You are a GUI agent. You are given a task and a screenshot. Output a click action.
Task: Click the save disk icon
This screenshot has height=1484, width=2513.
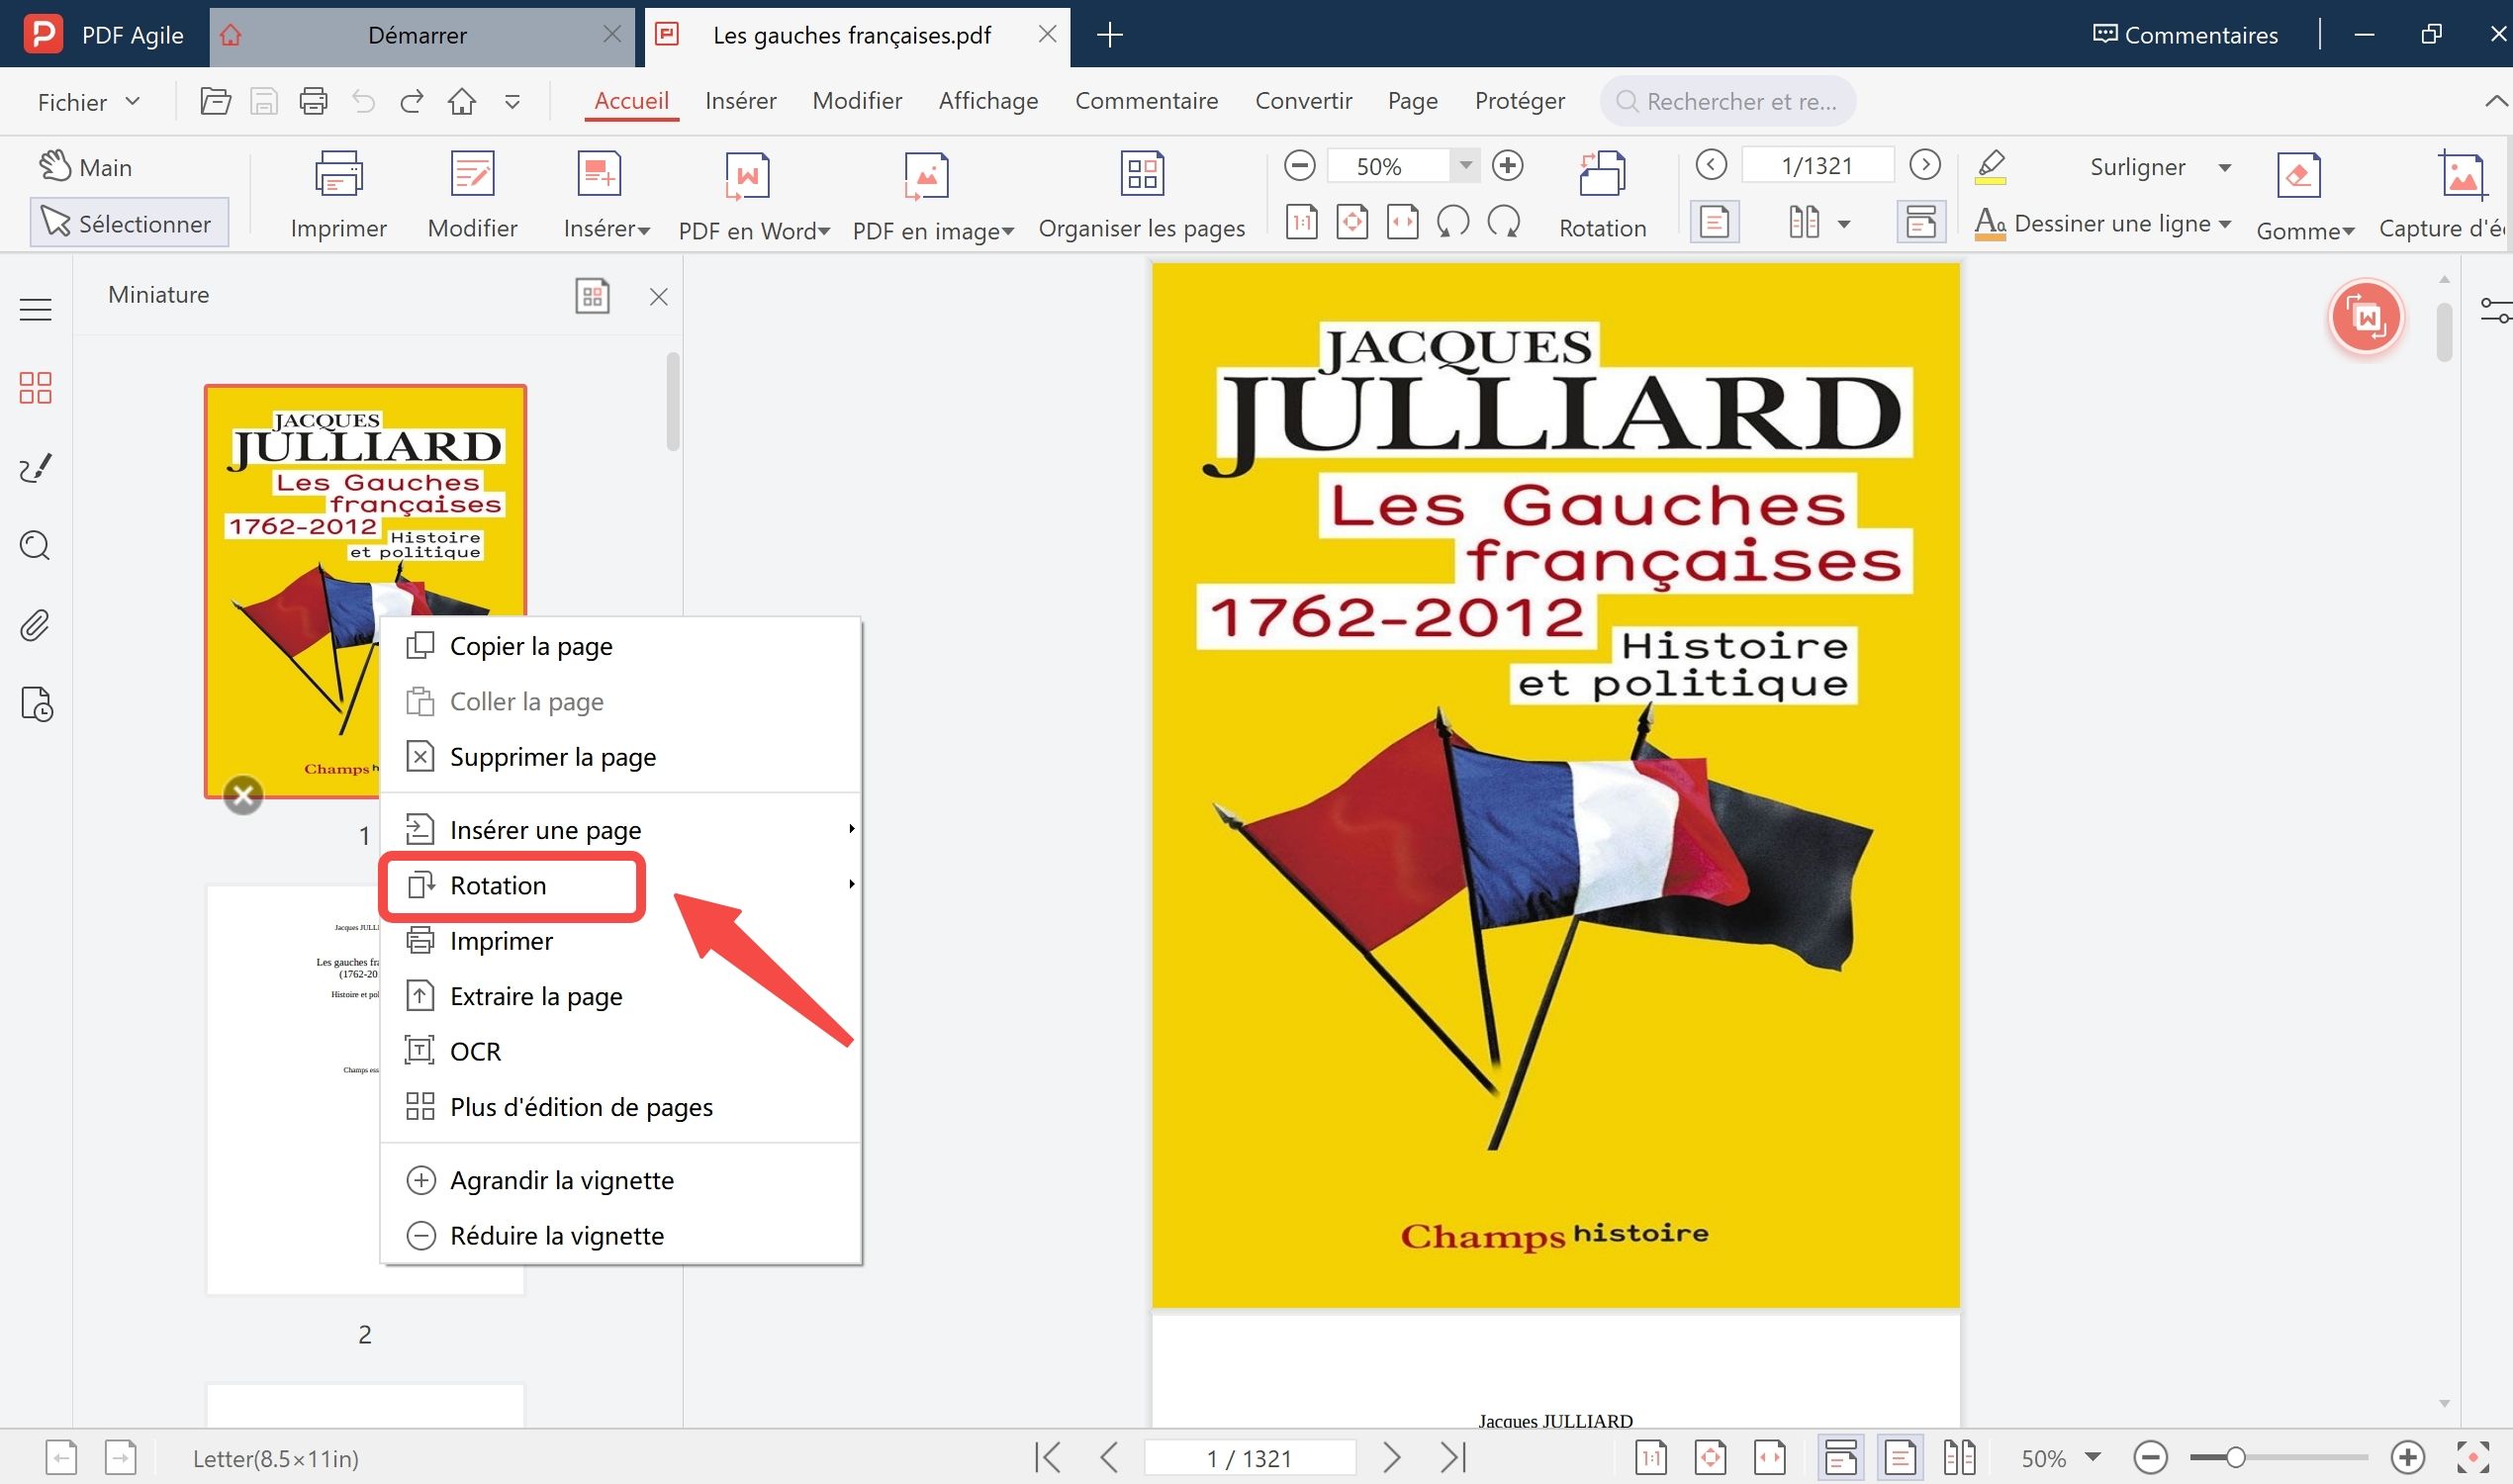click(264, 101)
